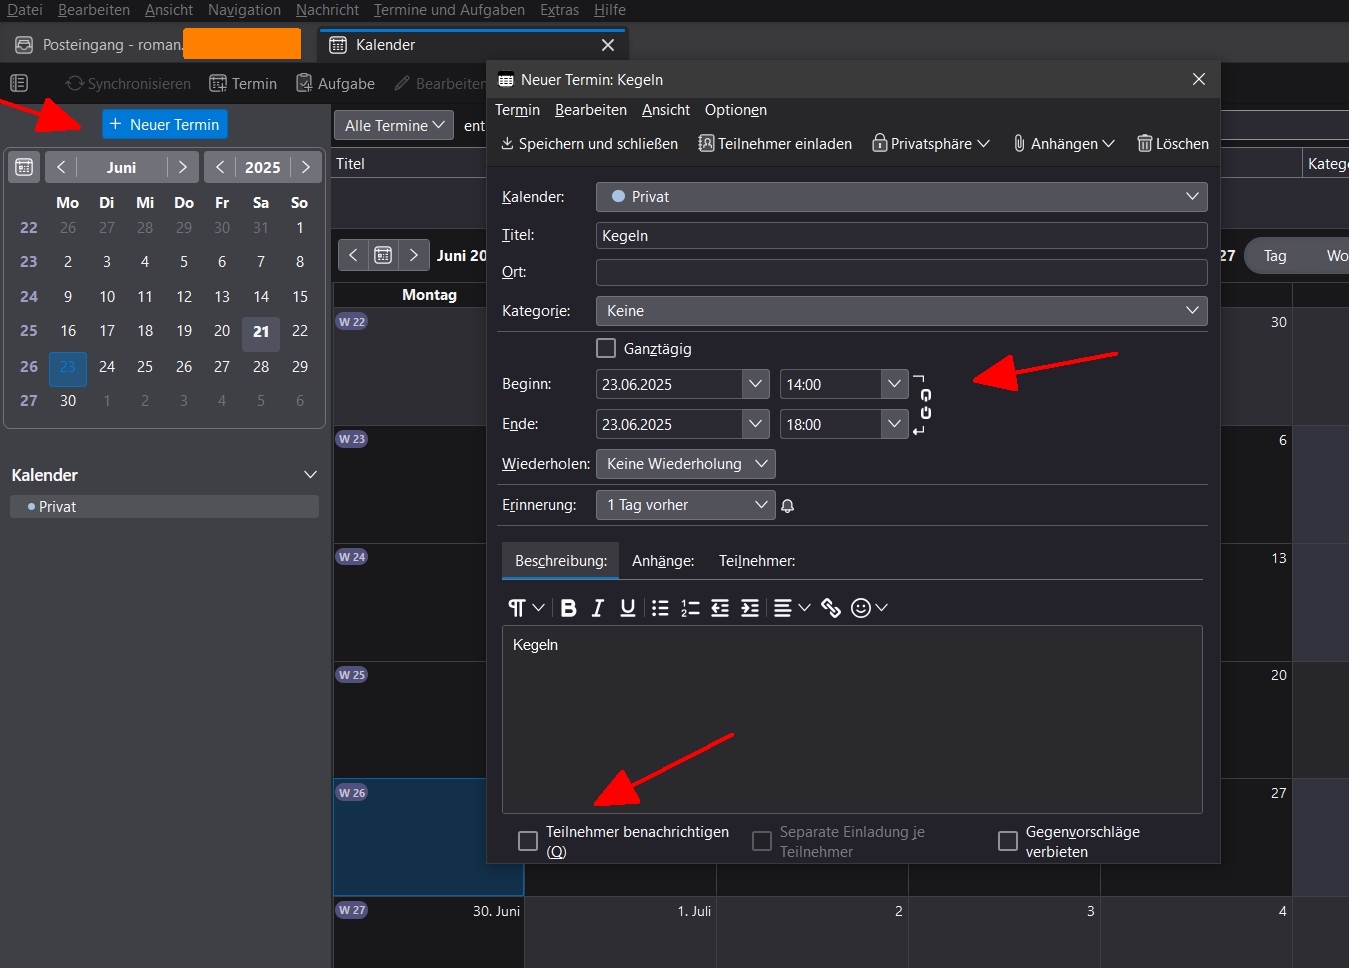The width and height of the screenshot is (1349, 968).
Task: Enable Teilnehmer benachrichtigen checkbox
Action: click(x=528, y=841)
